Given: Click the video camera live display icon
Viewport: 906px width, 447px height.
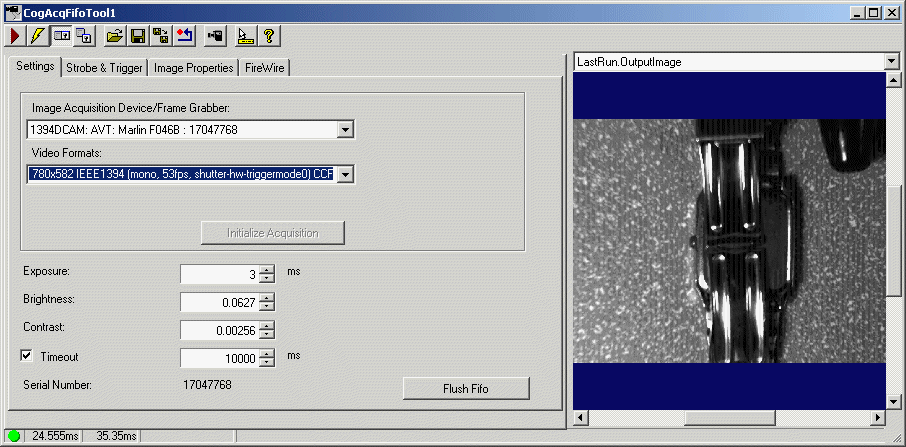Looking at the screenshot, I should [x=214, y=36].
